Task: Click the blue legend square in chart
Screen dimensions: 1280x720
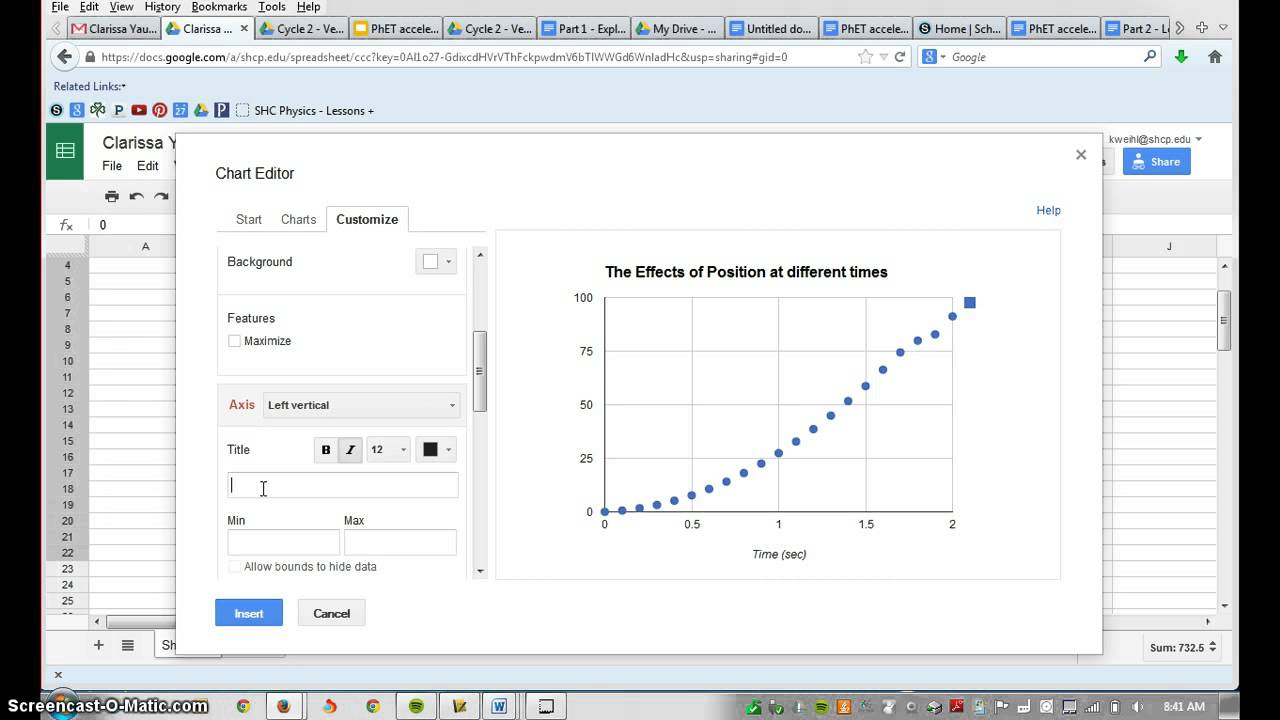Action: (969, 302)
